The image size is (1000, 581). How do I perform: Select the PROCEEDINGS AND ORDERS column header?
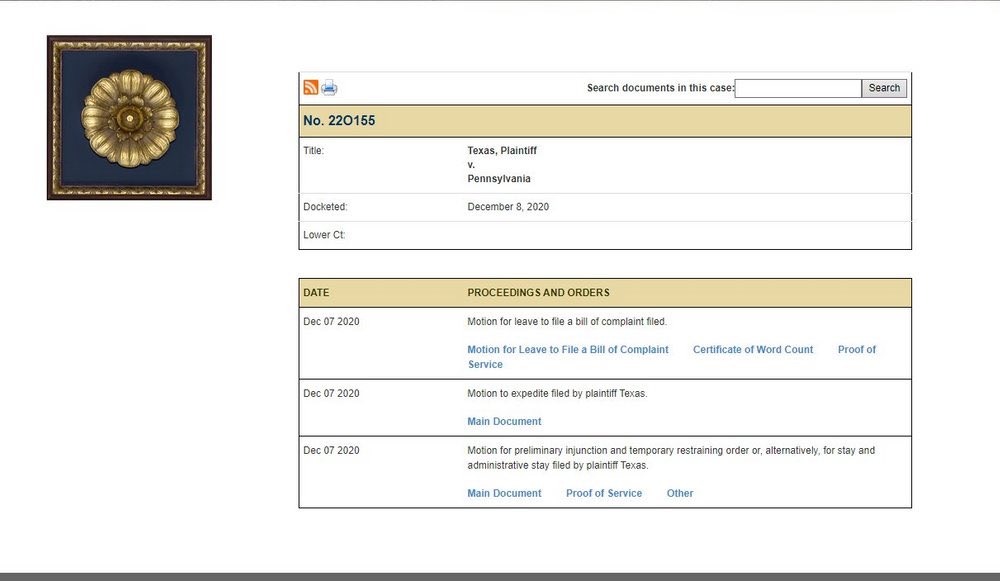[x=538, y=292]
